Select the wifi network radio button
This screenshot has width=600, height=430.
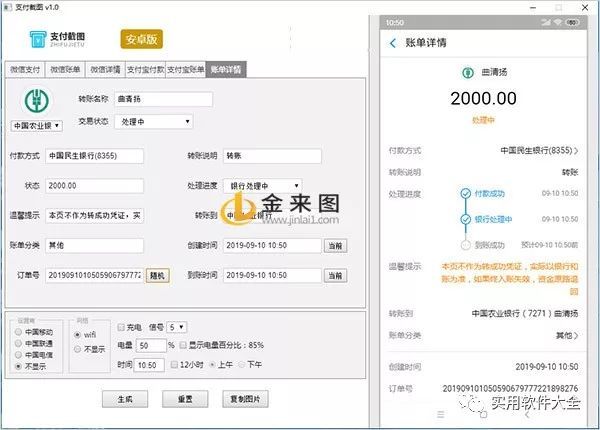pos(77,335)
